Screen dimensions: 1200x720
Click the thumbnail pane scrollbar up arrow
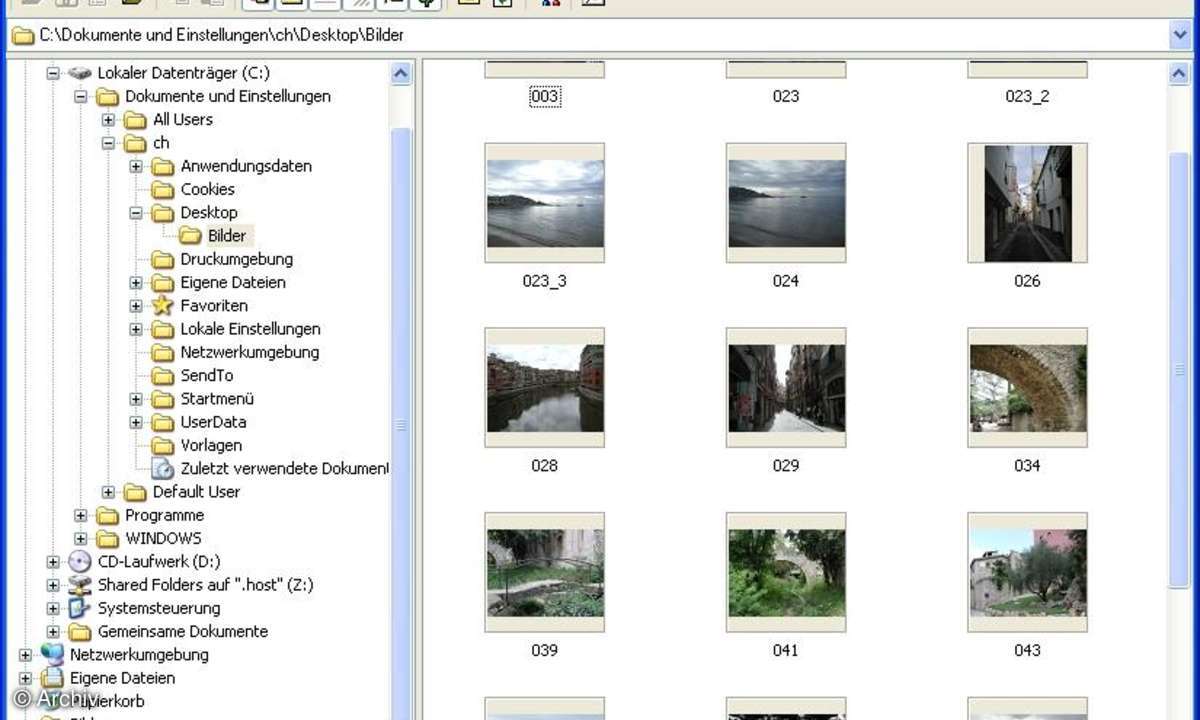(x=1179, y=73)
